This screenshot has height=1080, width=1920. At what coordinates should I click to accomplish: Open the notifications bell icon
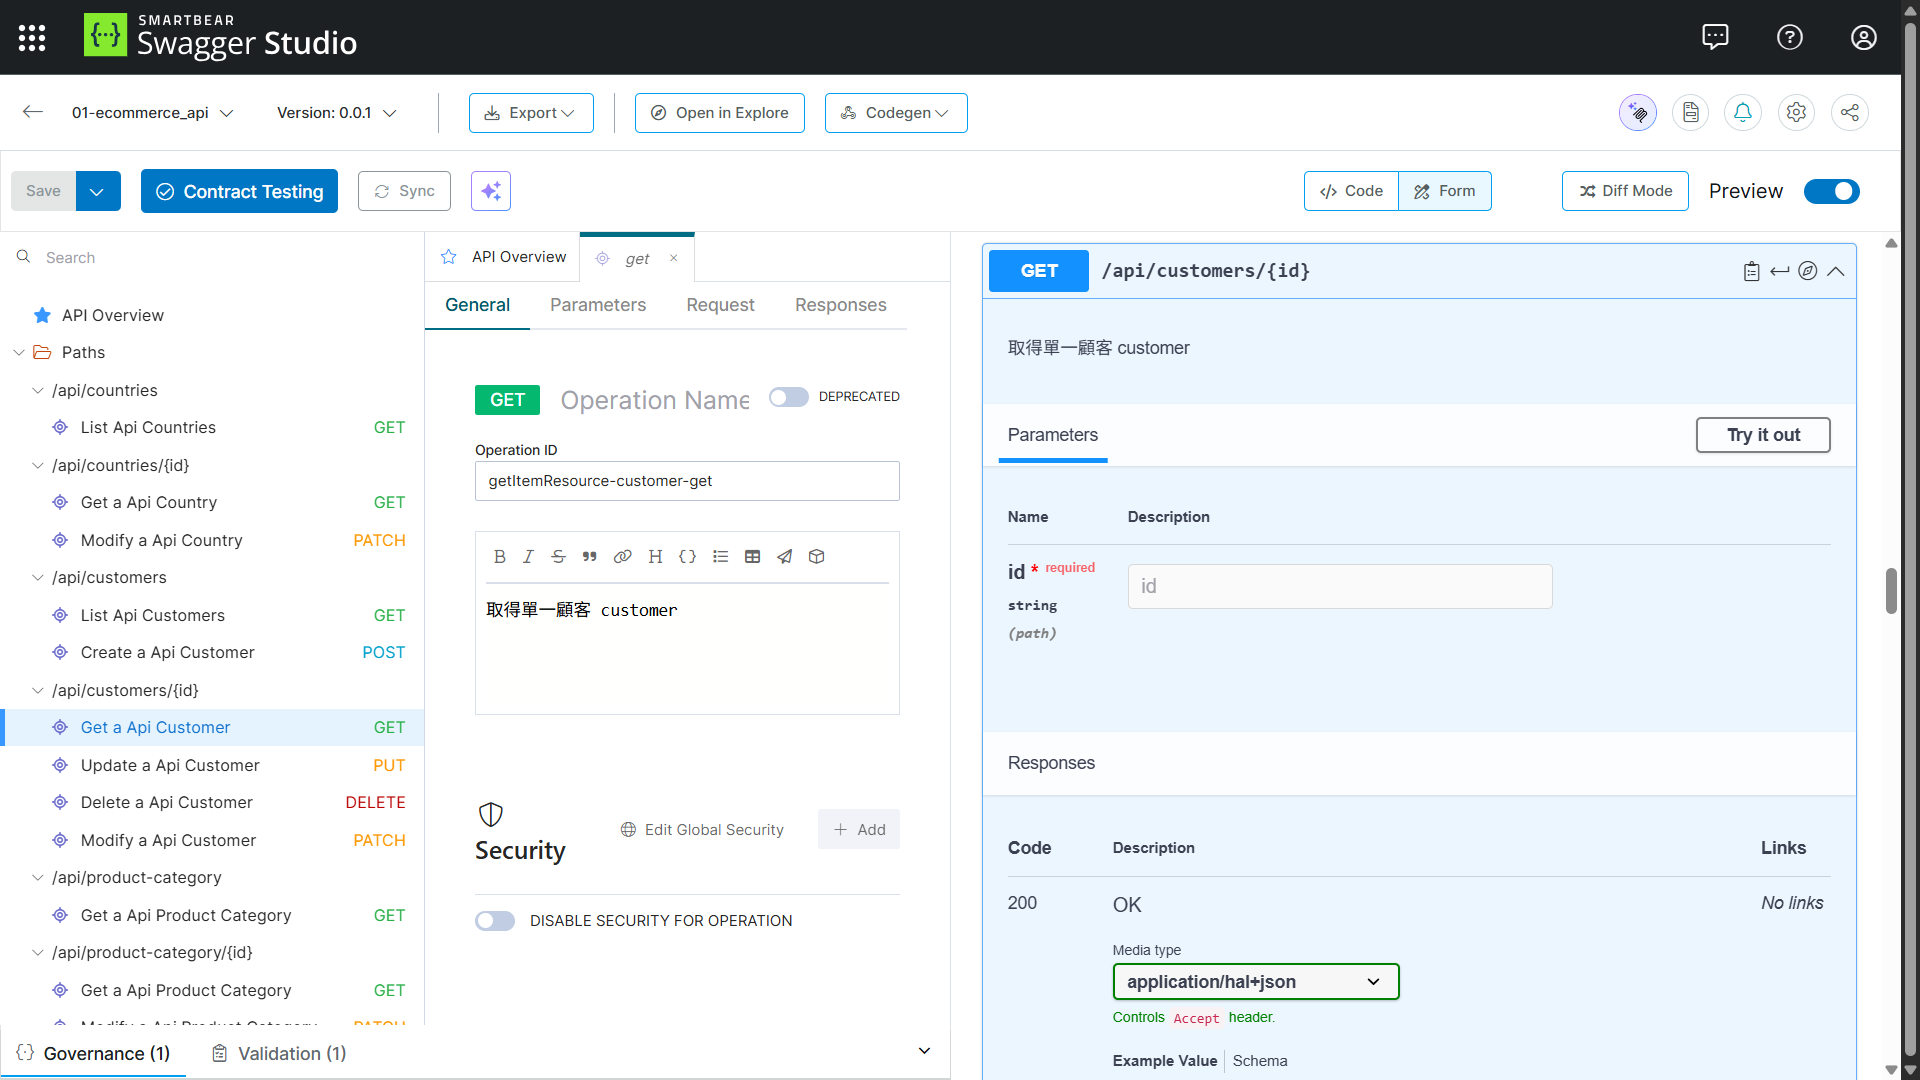pyautogui.click(x=1743, y=113)
